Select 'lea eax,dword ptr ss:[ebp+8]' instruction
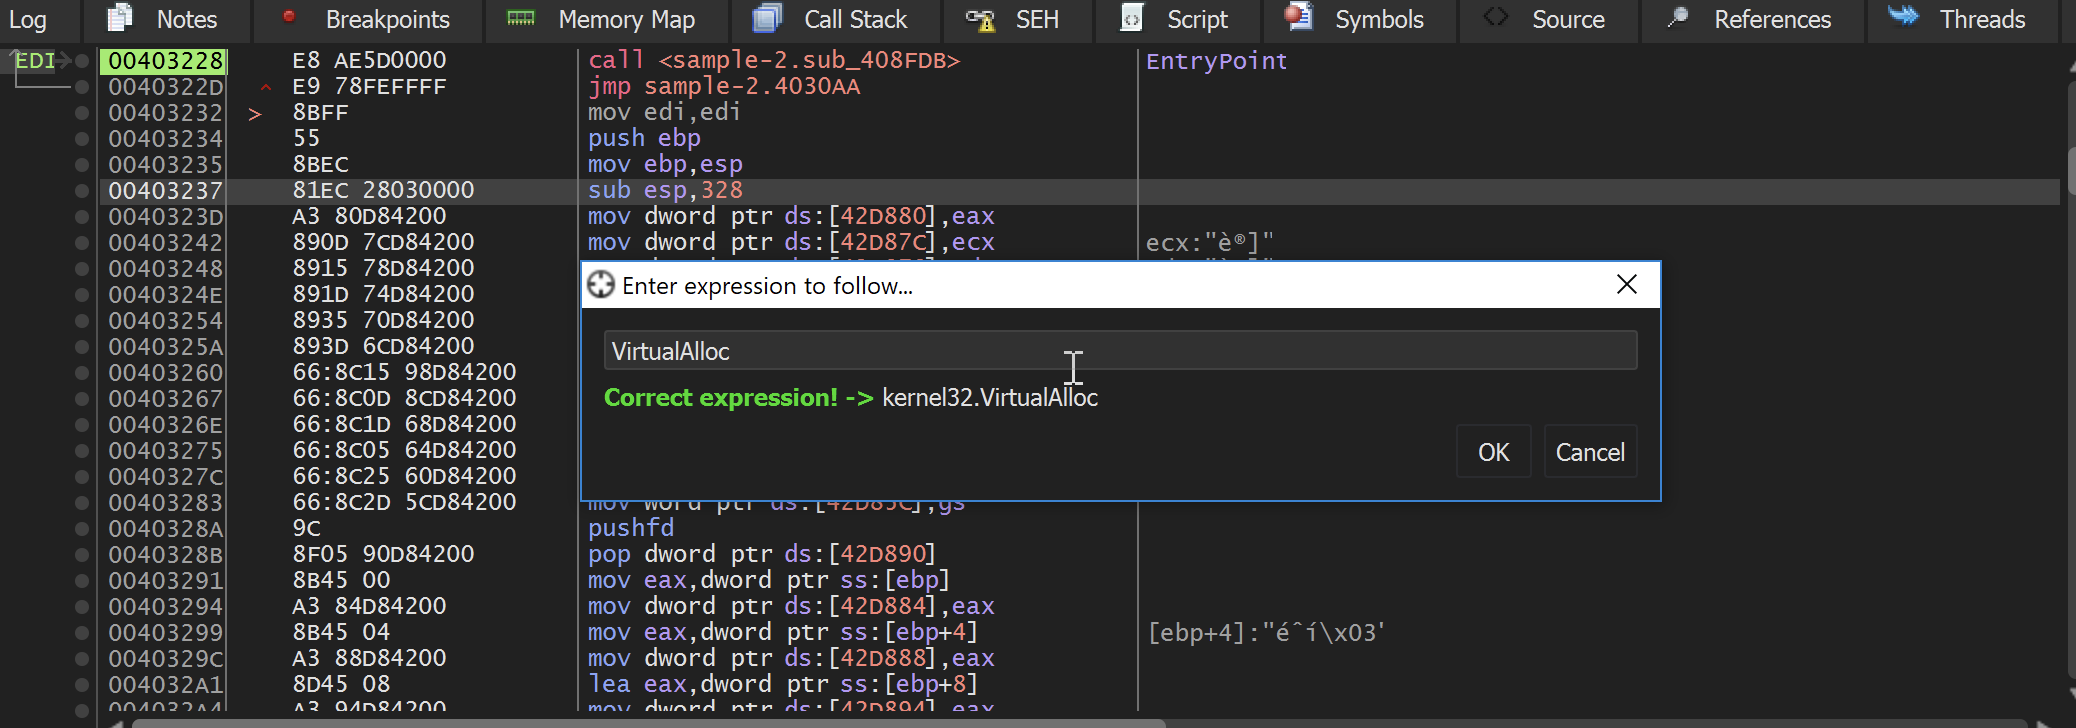 [783, 684]
